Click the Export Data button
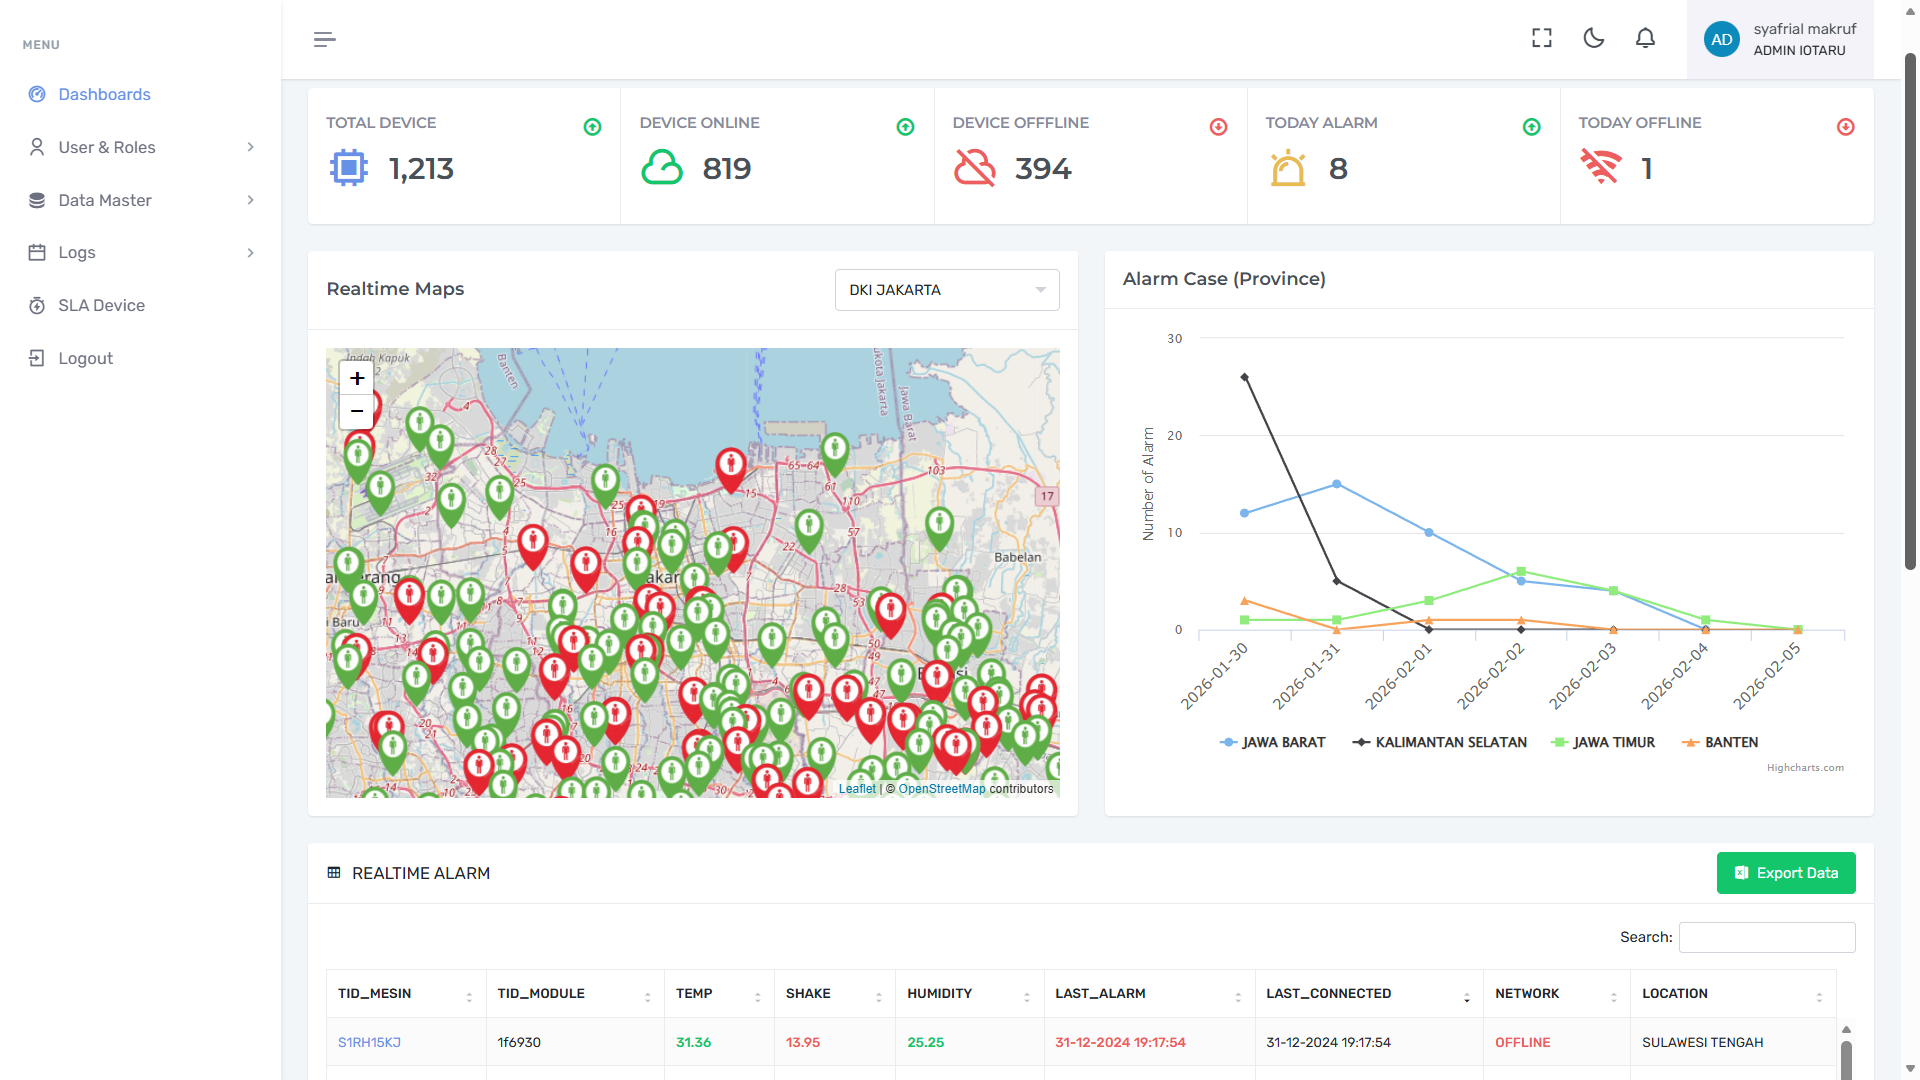 tap(1785, 873)
